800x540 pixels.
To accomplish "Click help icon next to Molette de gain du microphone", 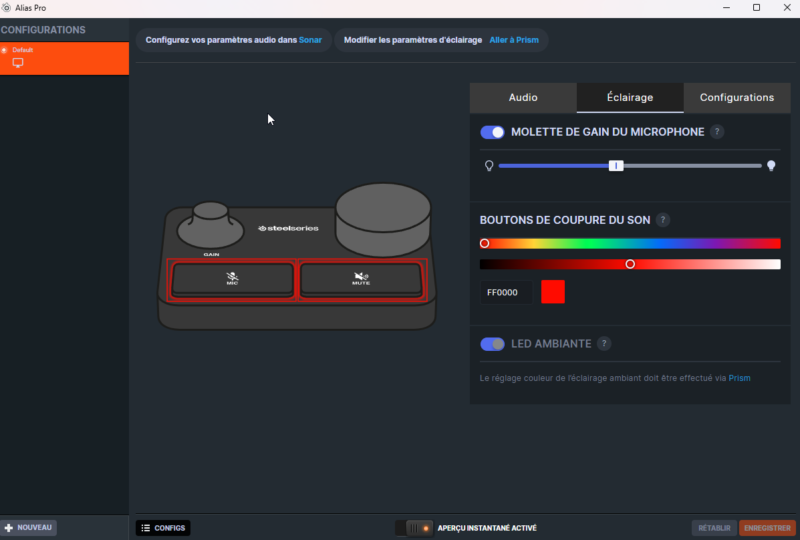I will (717, 132).
